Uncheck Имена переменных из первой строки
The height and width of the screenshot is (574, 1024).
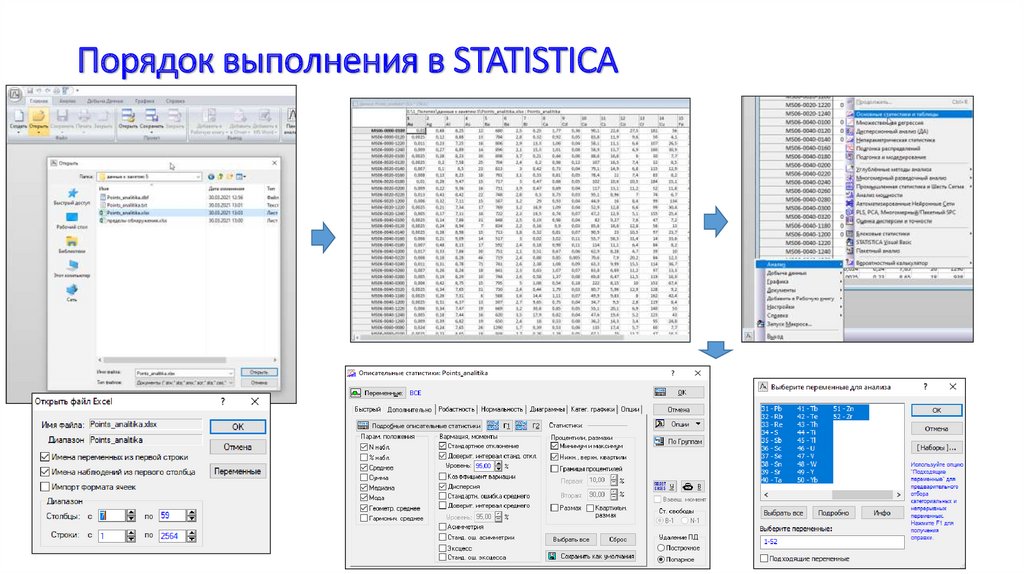tap(45, 456)
